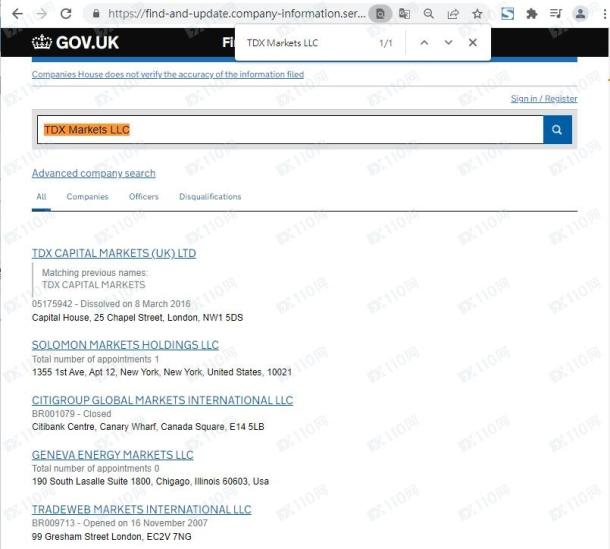Open GENEVA ENERGY MARKETS LLC result
The image size is (610, 549).
(112, 455)
